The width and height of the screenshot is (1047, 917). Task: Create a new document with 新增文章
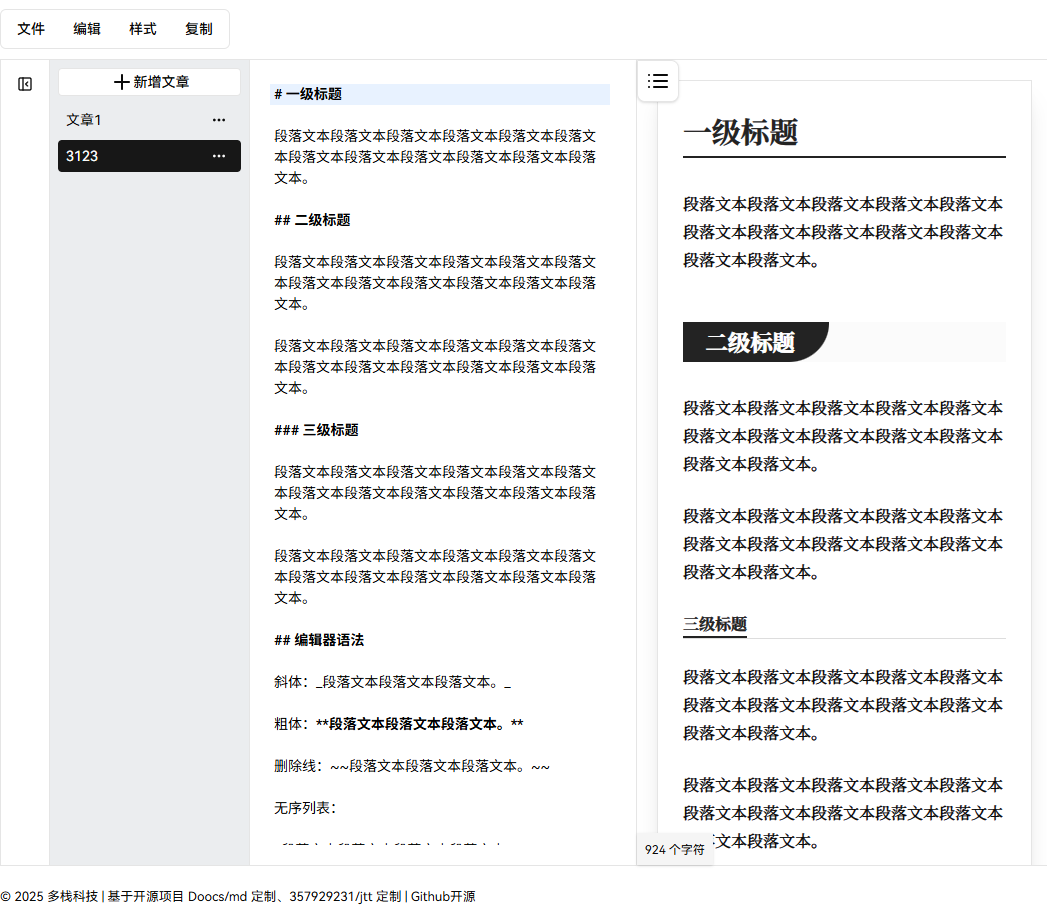click(x=148, y=81)
